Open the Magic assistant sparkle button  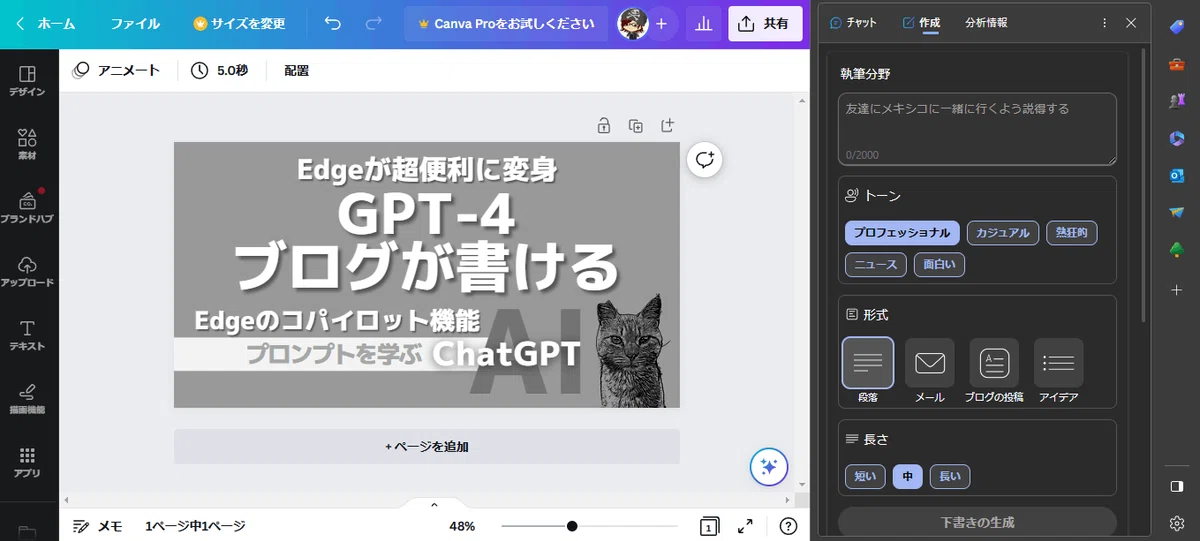point(769,466)
